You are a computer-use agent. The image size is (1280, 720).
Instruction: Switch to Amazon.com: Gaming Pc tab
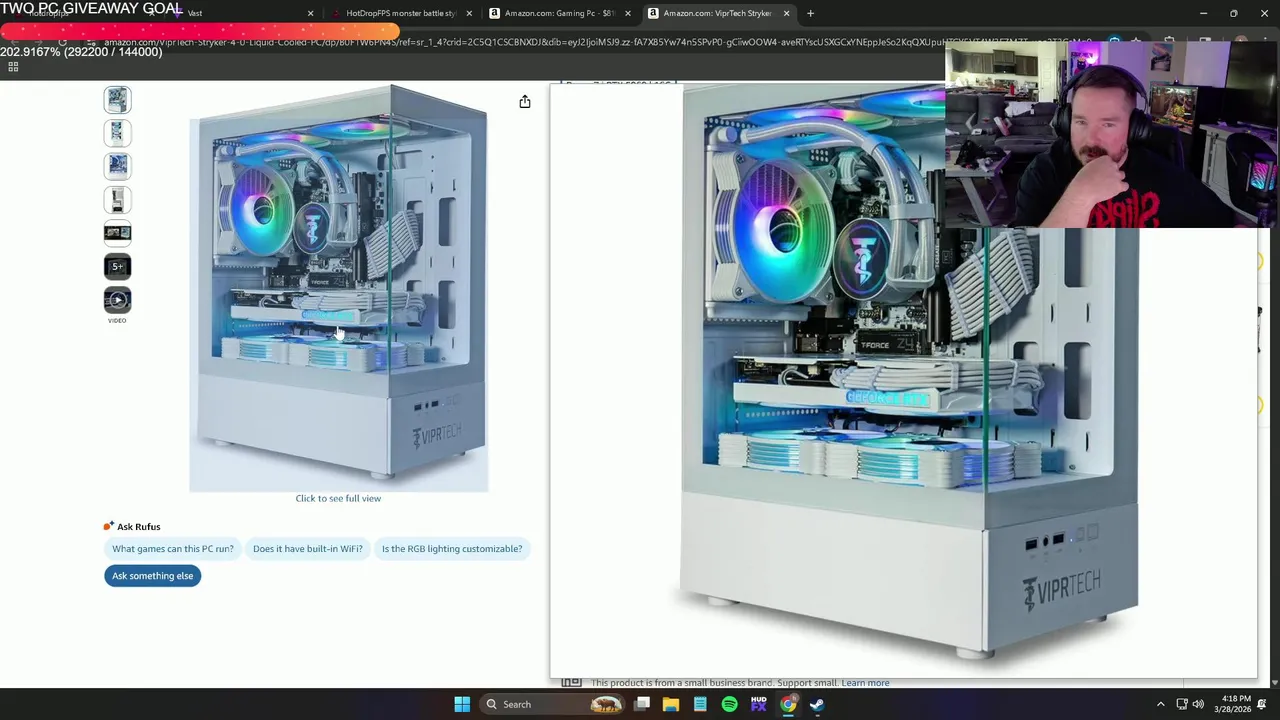tap(559, 13)
